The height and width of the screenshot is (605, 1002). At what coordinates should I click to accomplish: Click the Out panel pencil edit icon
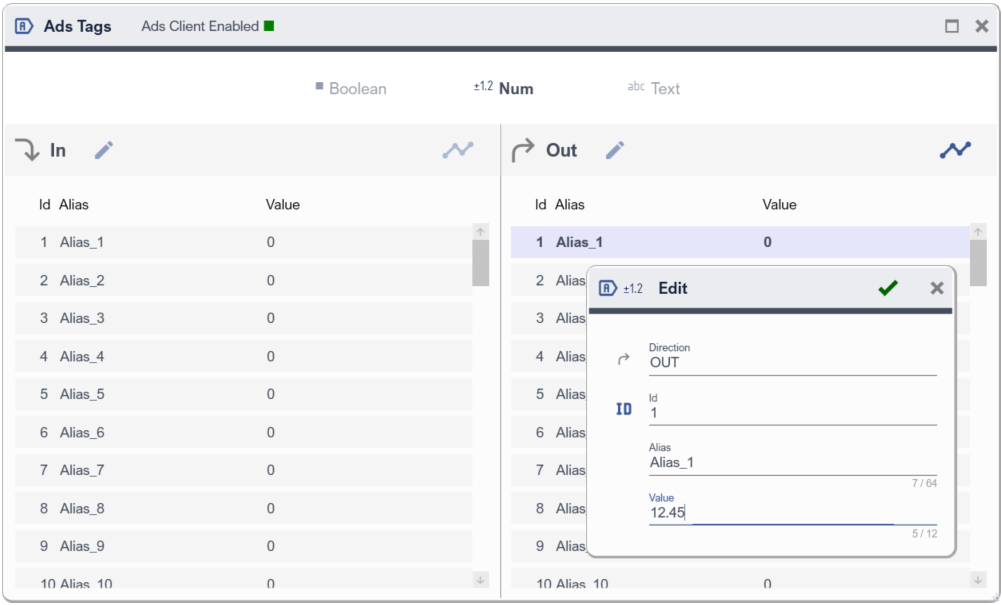point(615,150)
